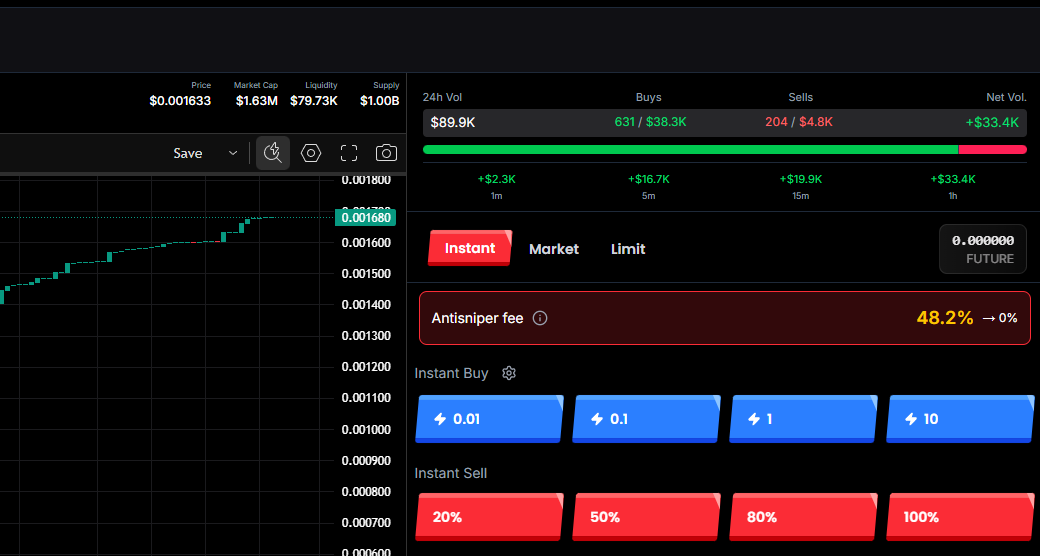Click the 631 / $38.3K buys value
1040x556 pixels.
click(650, 122)
